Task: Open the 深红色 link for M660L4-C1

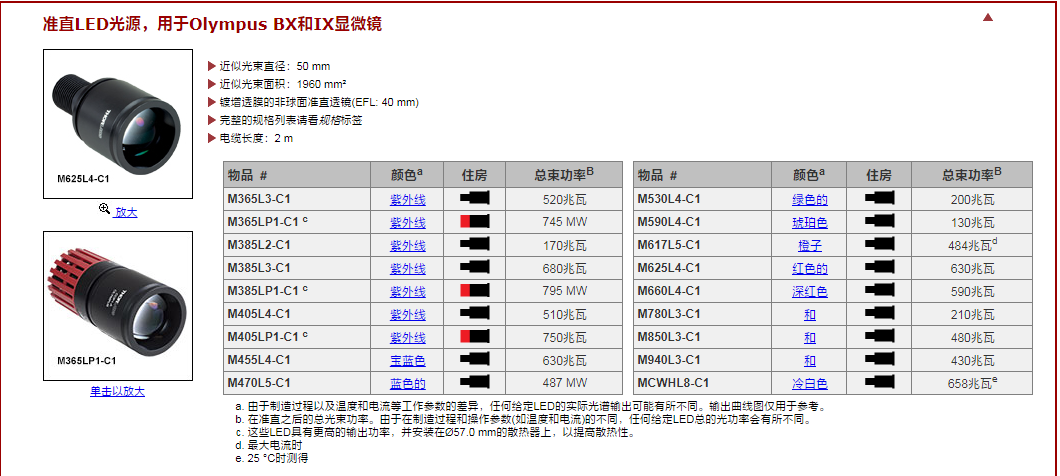Action: point(810,291)
